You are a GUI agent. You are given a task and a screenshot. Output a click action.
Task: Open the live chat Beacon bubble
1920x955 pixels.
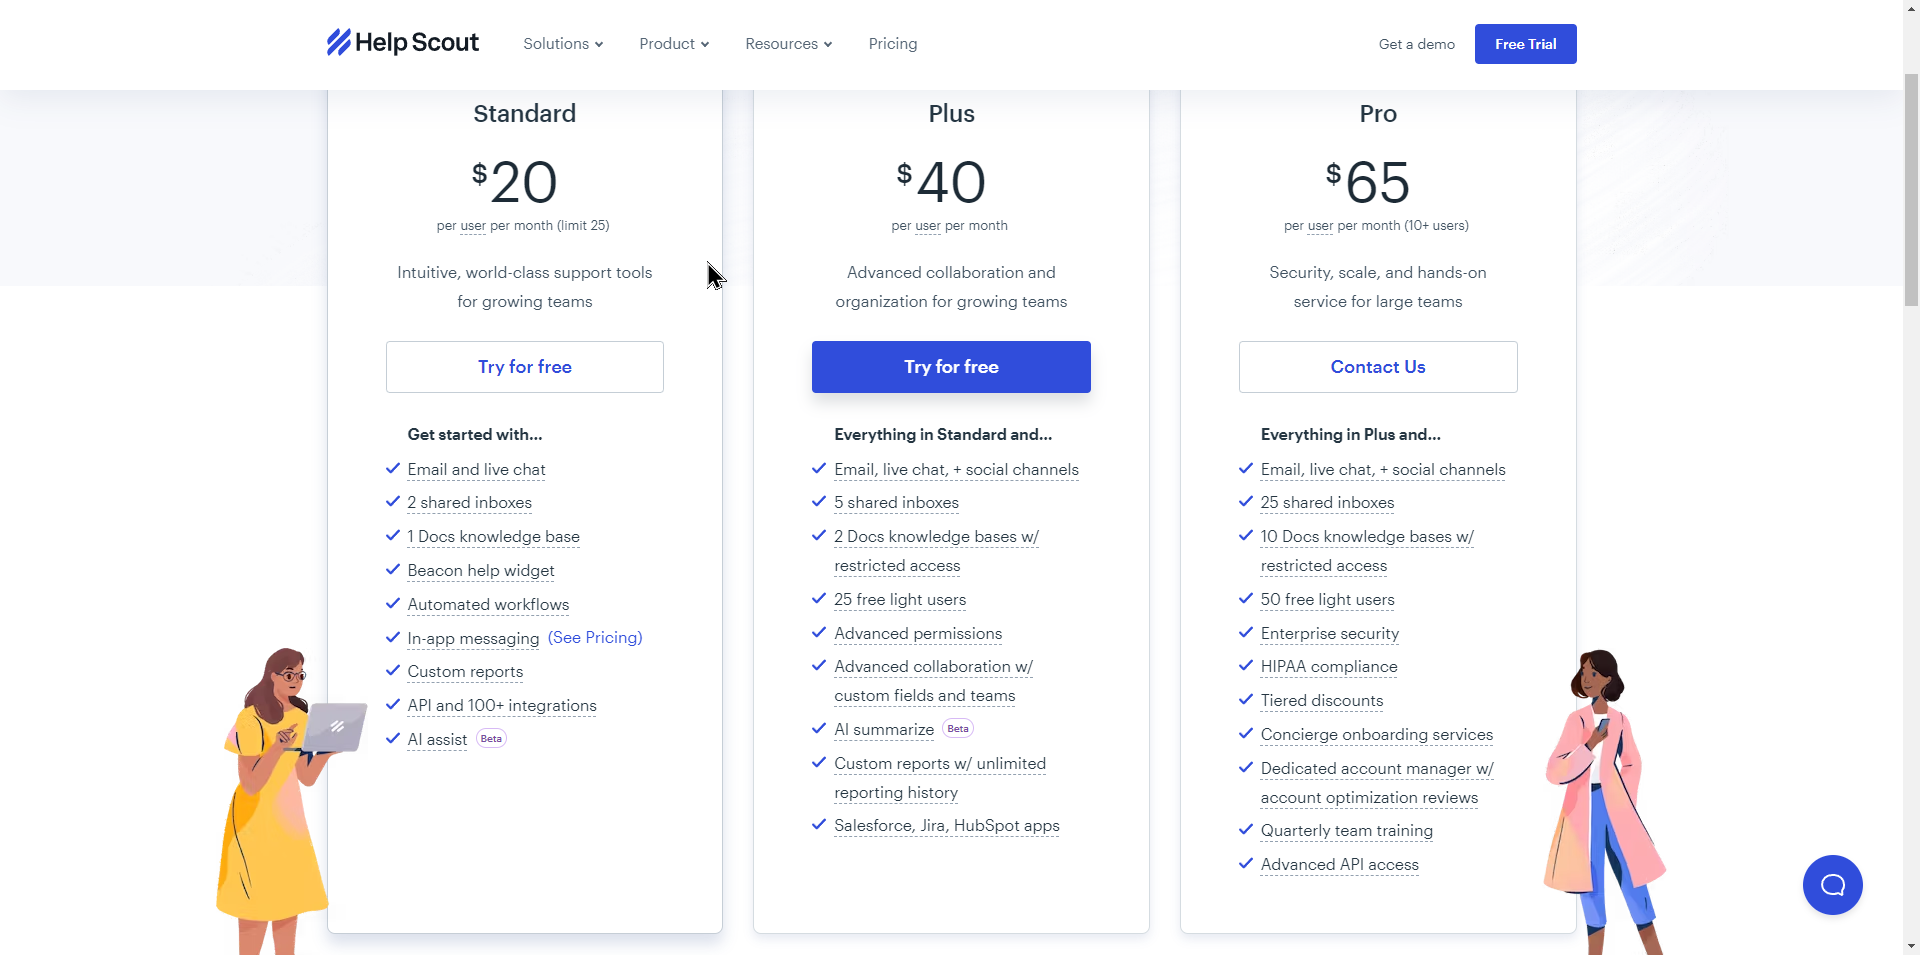pos(1832,885)
